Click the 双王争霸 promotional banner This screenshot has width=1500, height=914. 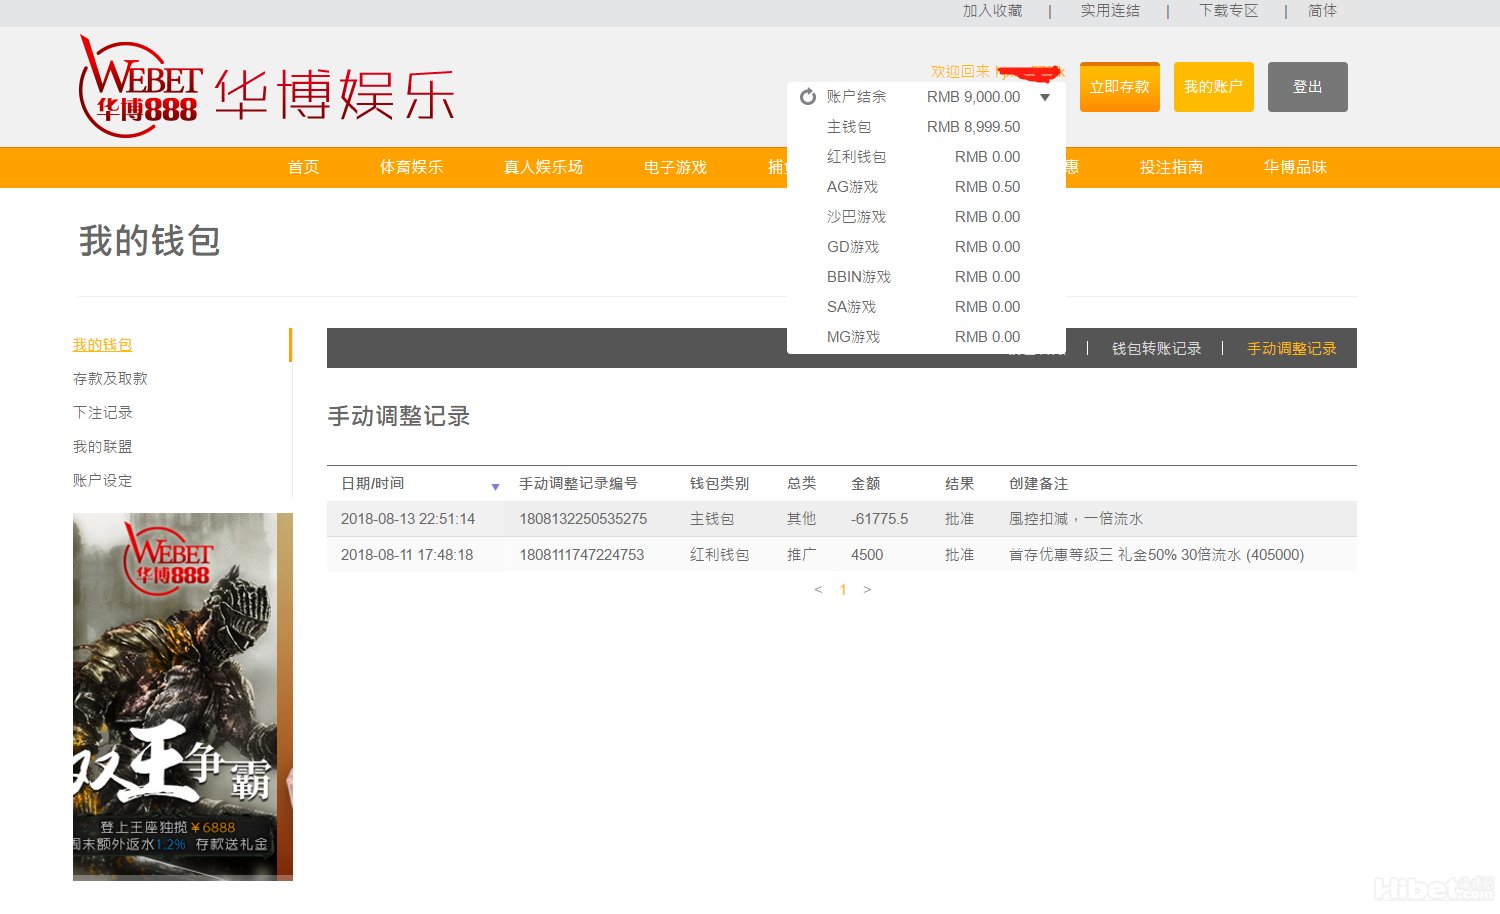click(182, 696)
